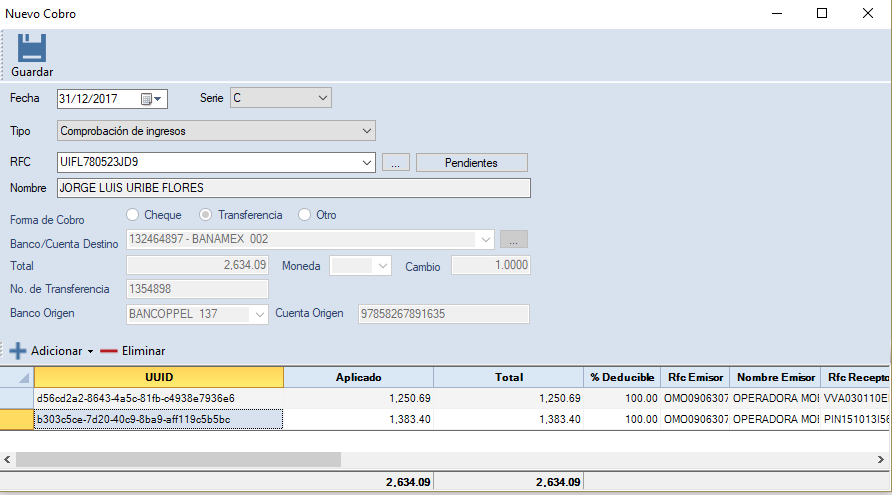Image resolution: width=892 pixels, height=495 pixels.
Task: Open the Adicionar dropdown arrow
Action: pyautogui.click(x=90, y=352)
